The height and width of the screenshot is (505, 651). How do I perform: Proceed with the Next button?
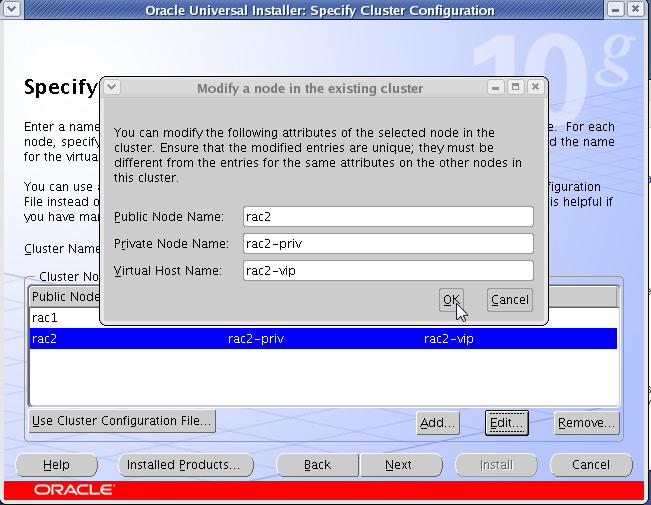[399, 465]
